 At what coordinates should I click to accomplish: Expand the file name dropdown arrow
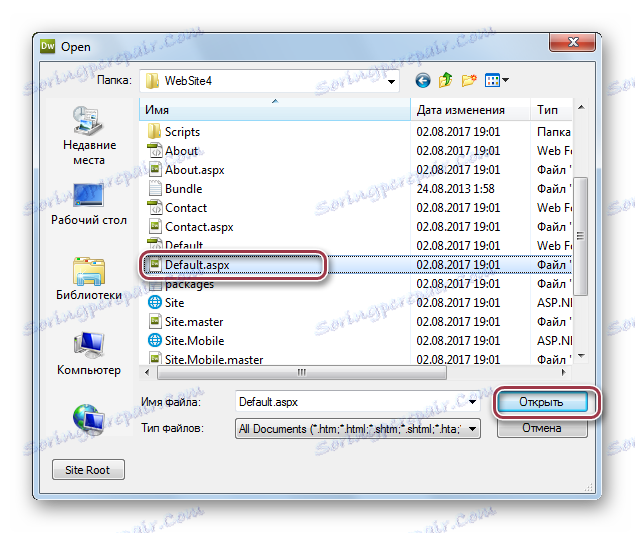[x=472, y=402]
